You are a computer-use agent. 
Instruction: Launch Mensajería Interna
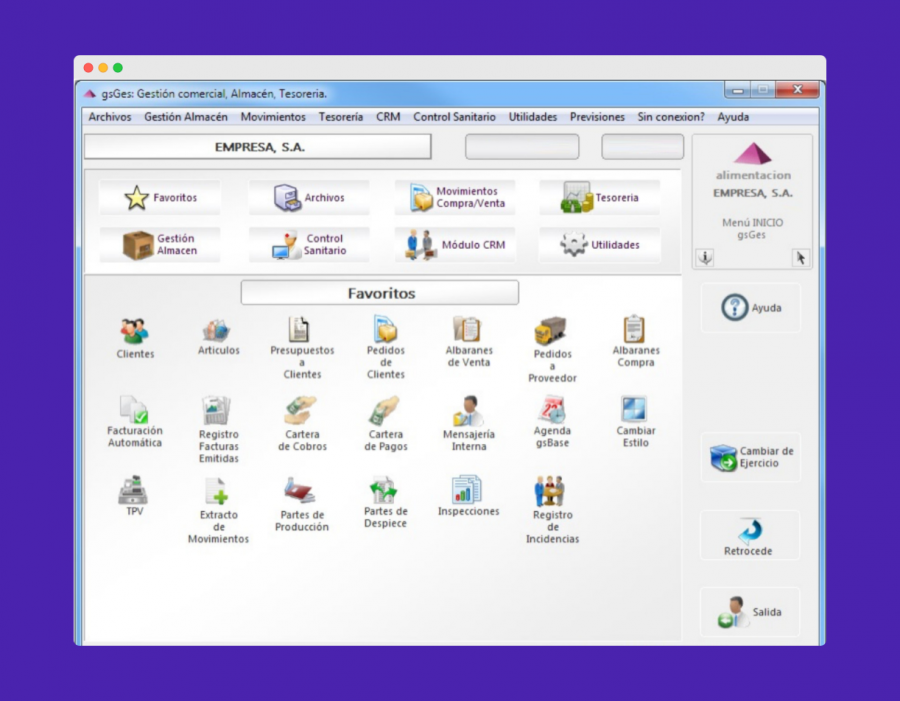pyautogui.click(x=469, y=424)
